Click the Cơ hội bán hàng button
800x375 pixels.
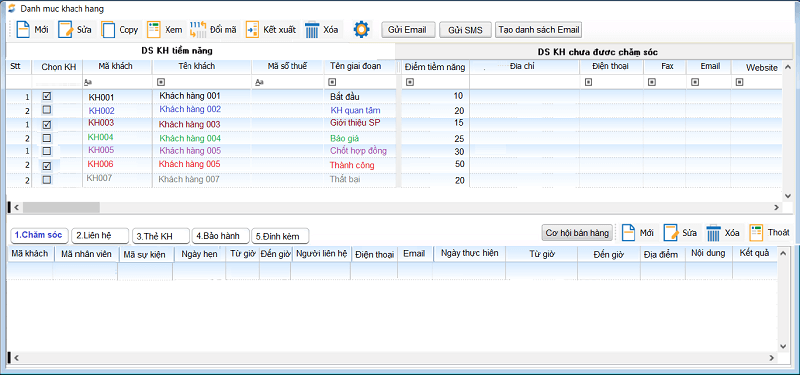(577, 233)
